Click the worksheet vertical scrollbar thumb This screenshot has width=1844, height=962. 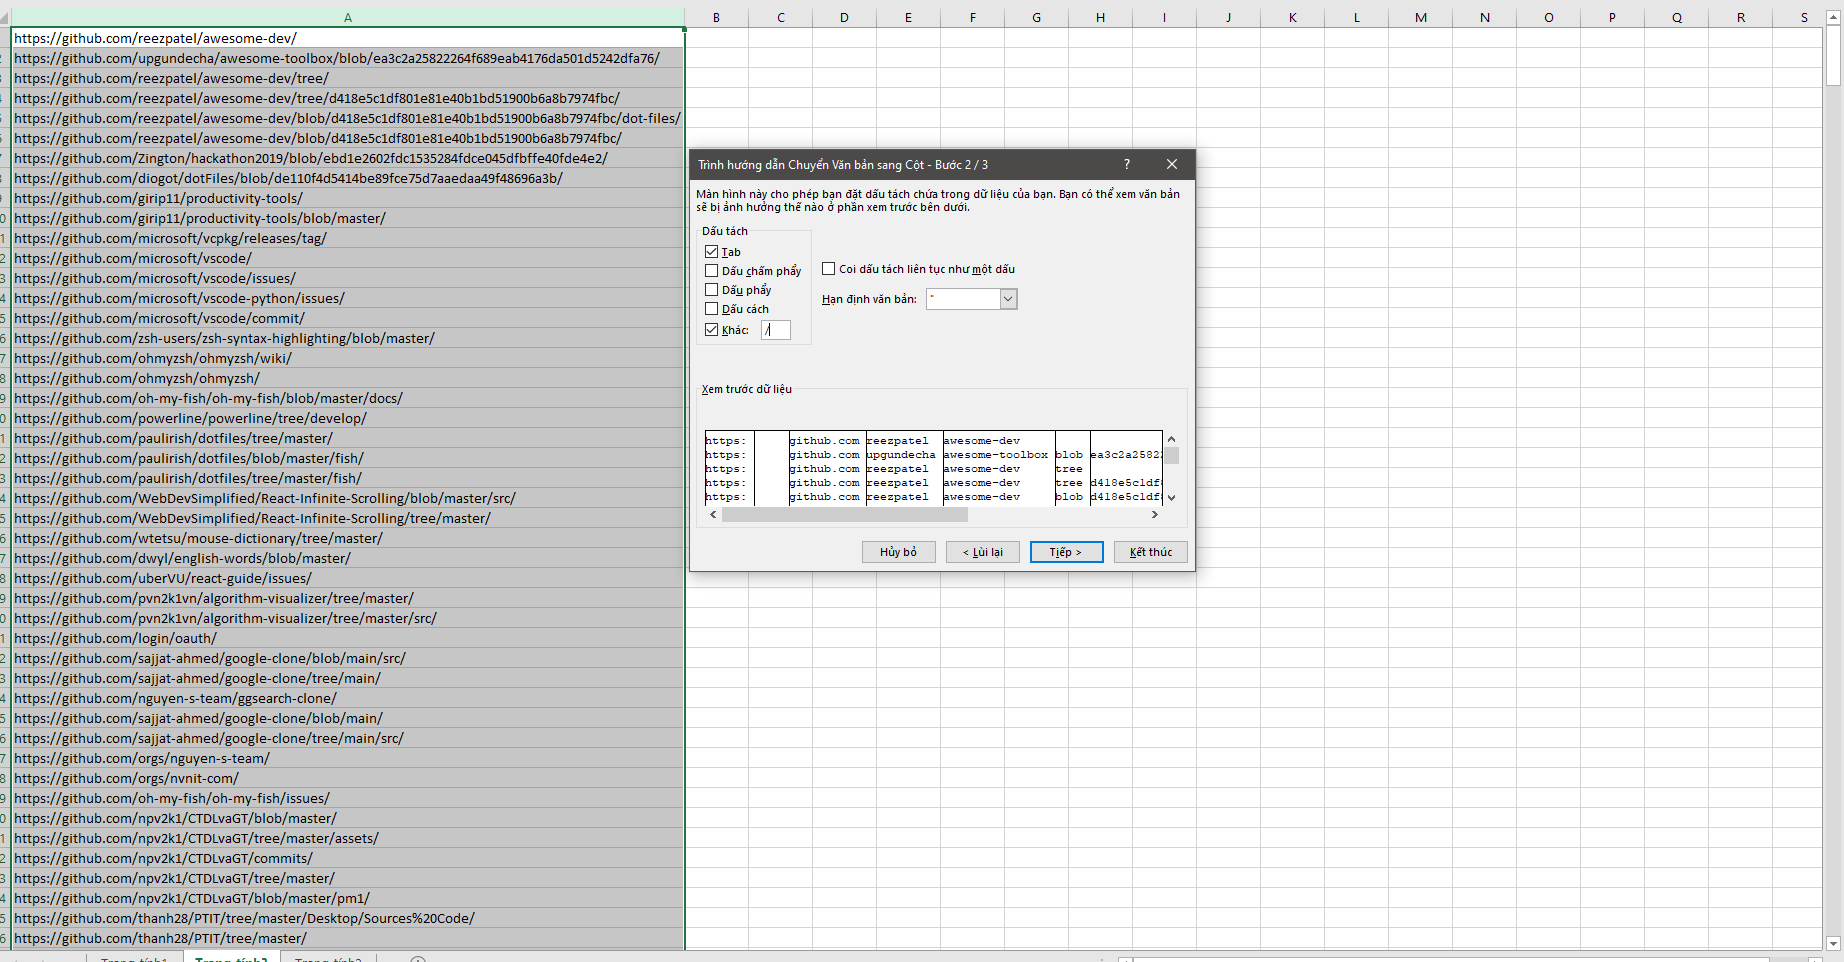point(1833,57)
